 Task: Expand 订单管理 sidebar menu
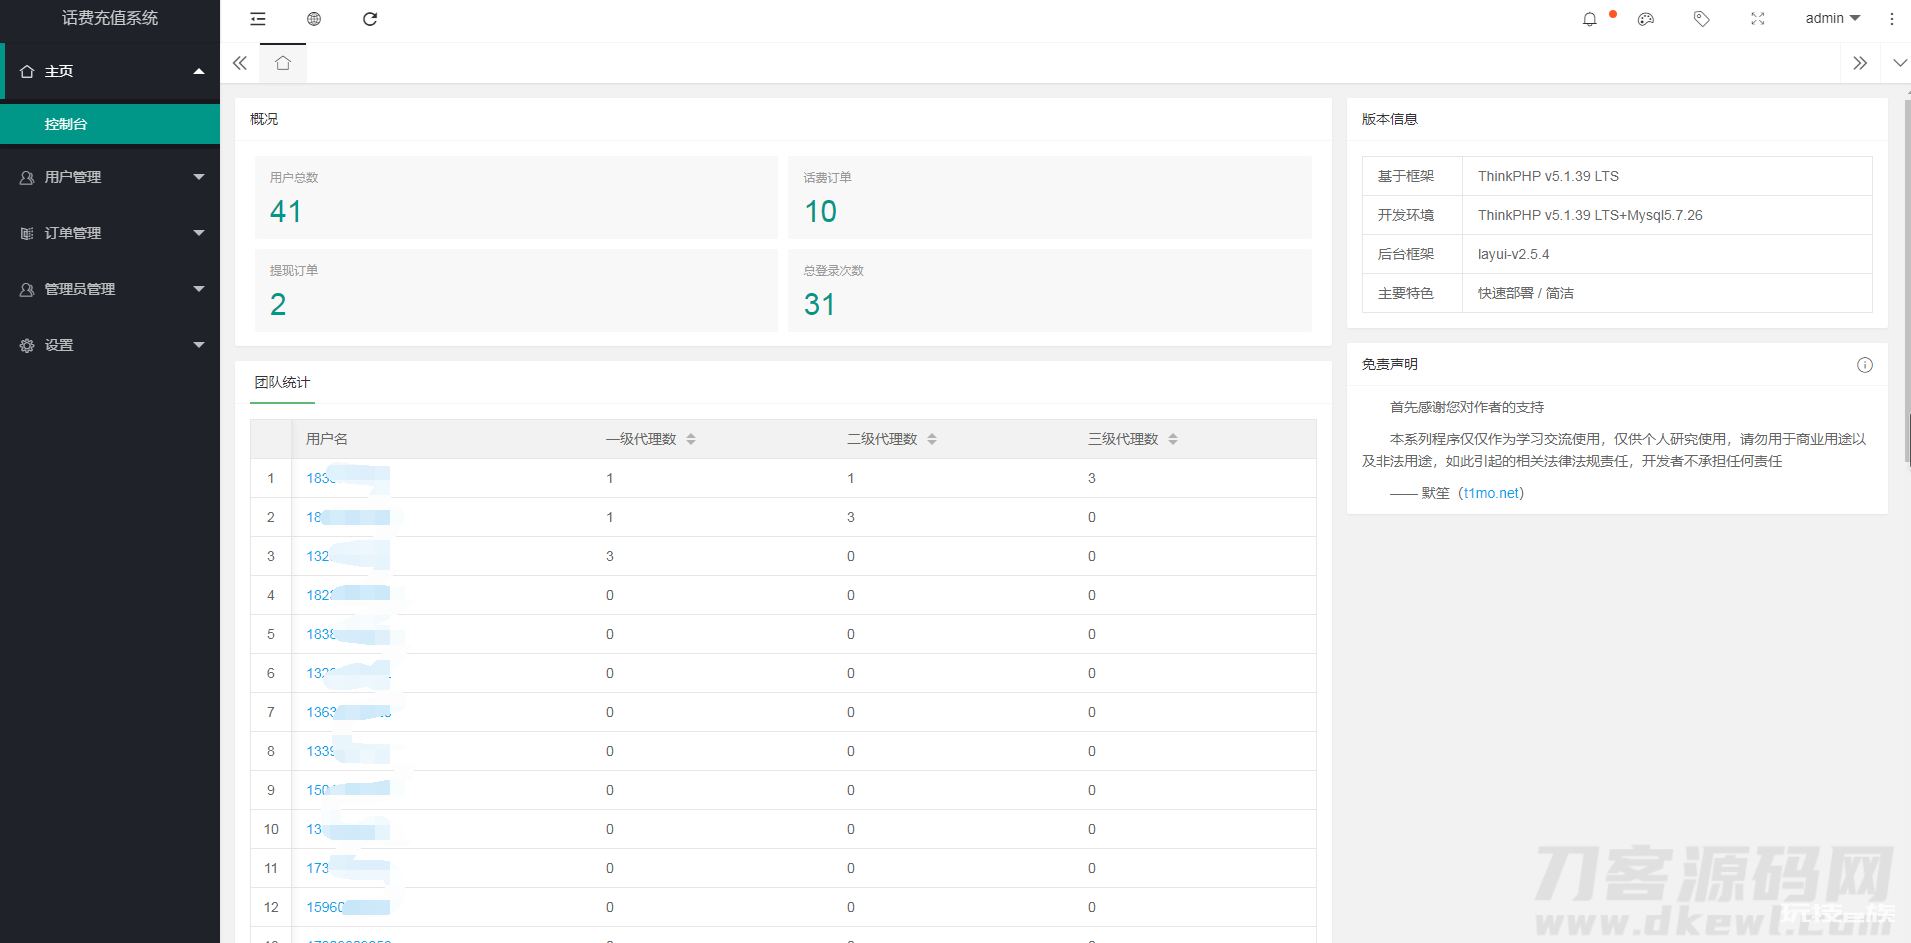click(x=110, y=233)
